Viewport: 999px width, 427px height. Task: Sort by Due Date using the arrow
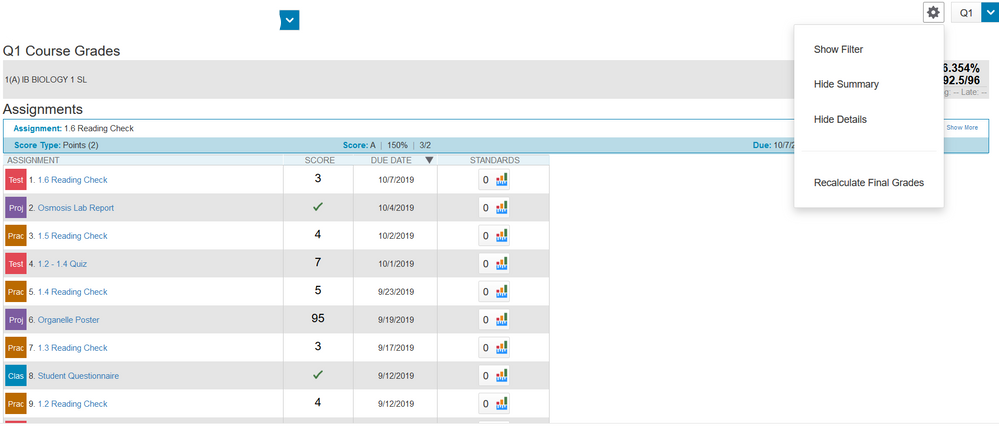[429, 160]
